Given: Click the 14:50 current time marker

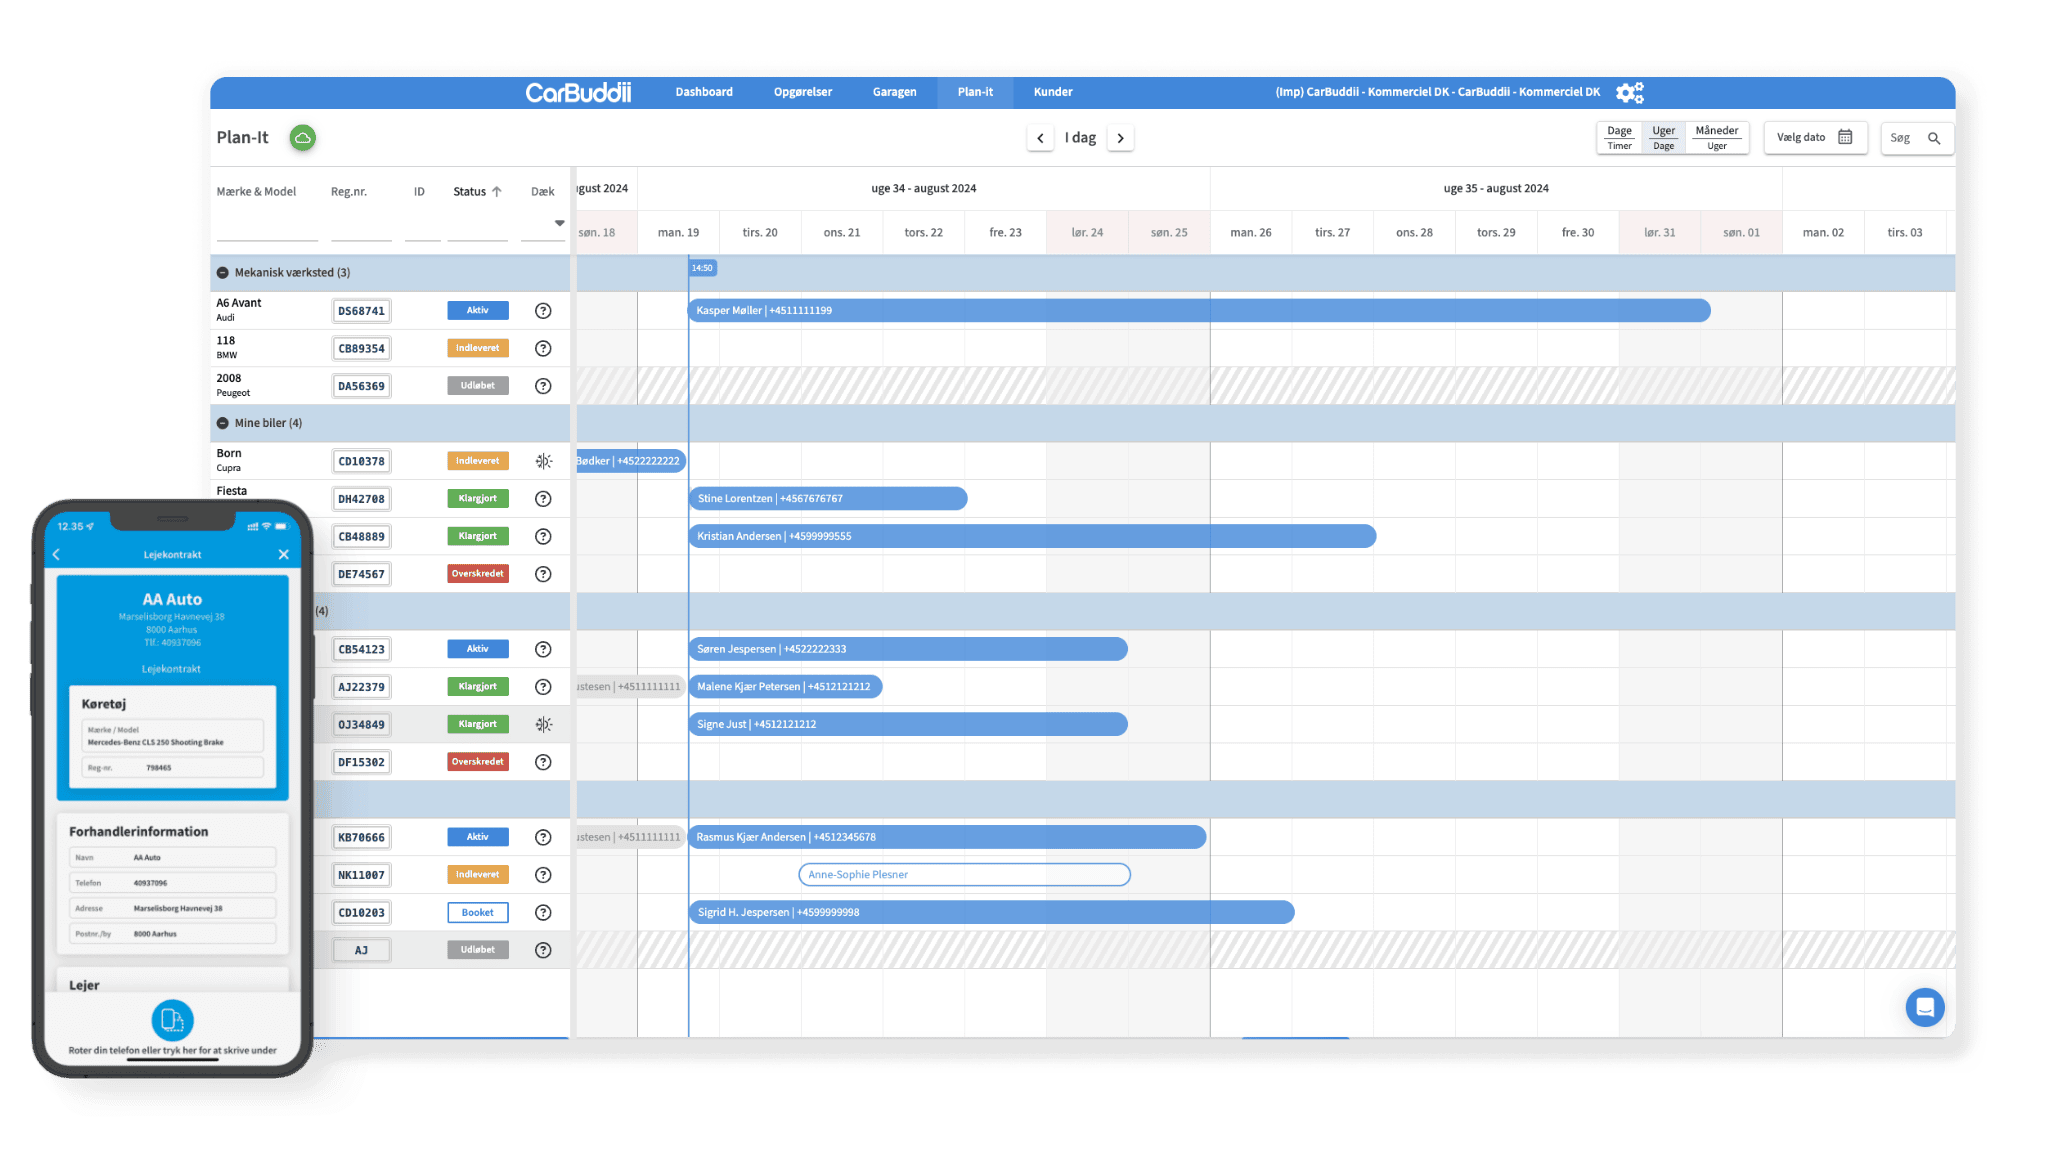Looking at the screenshot, I should point(702,268).
